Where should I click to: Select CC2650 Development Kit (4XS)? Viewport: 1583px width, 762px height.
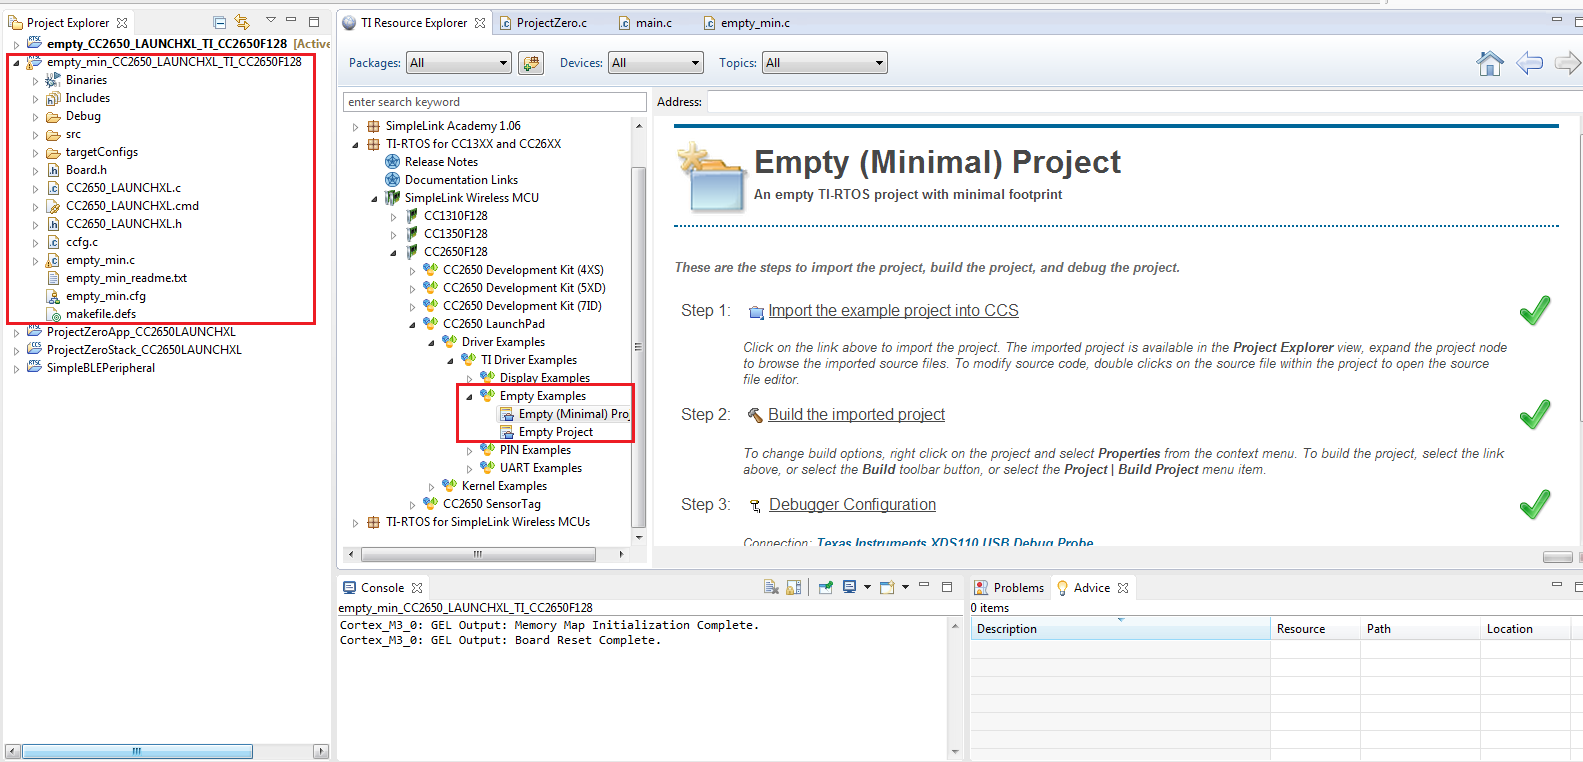523,270
